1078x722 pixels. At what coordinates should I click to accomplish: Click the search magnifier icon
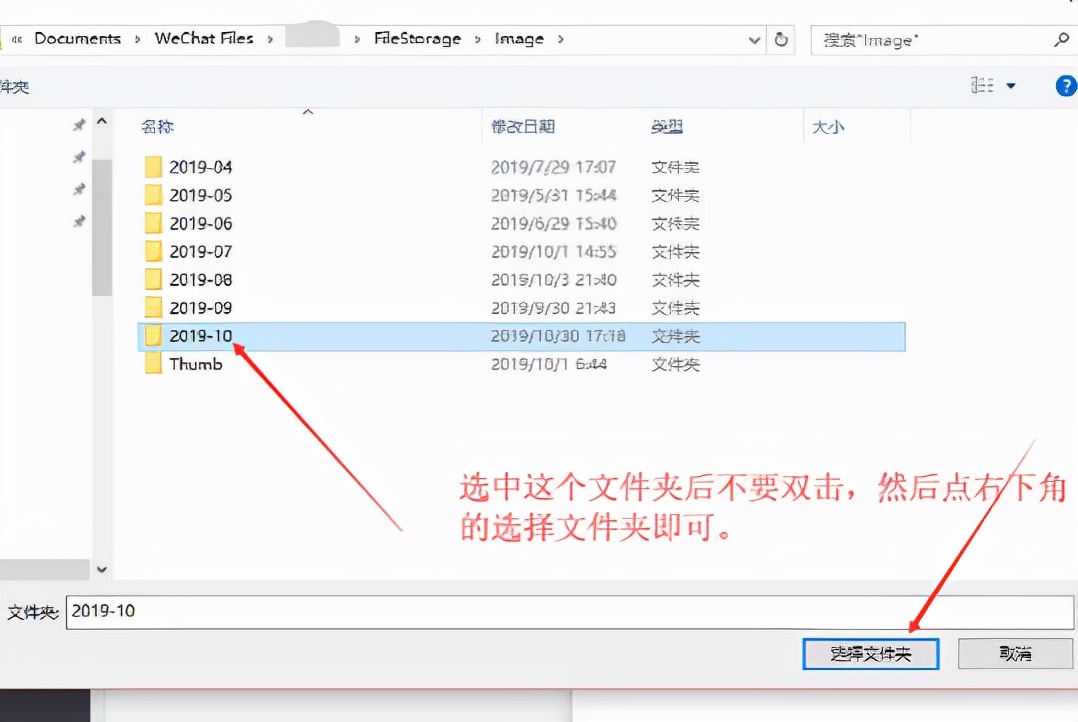click(x=1061, y=40)
